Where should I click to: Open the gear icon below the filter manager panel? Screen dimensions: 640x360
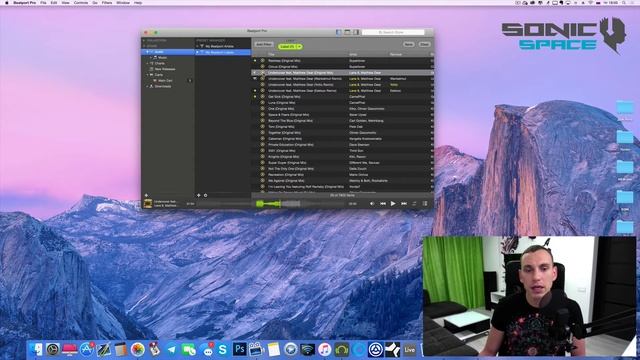click(205, 196)
